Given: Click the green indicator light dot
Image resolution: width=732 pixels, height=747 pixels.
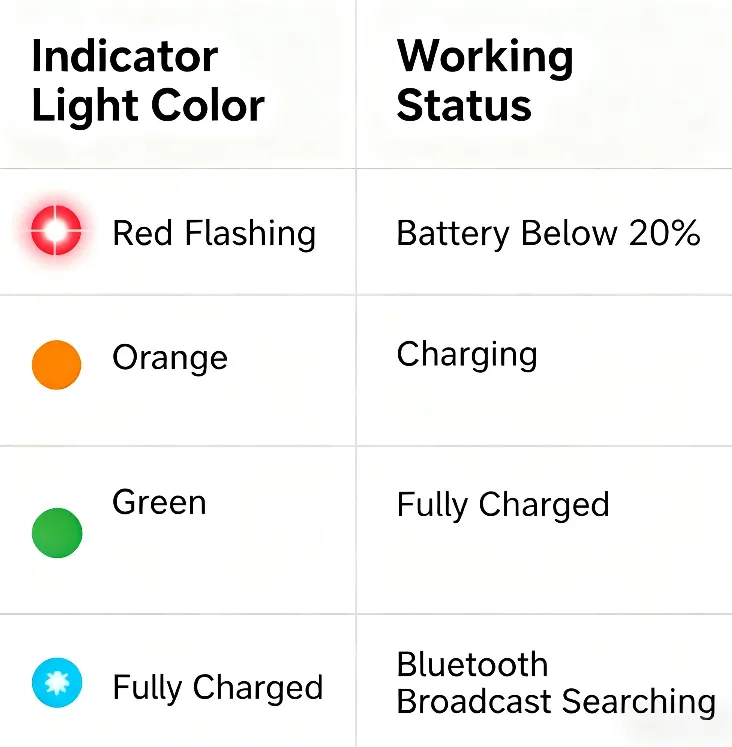Looking at the screenshot, I should click(x=57, y=531).
